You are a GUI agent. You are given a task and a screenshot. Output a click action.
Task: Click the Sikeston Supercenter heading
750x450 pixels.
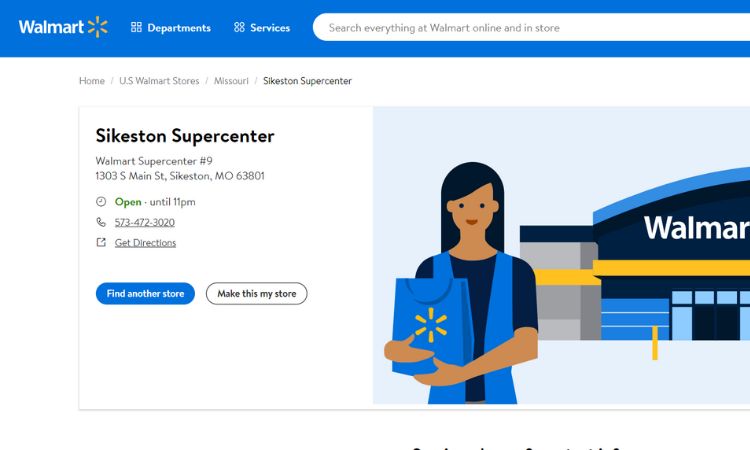click(185, 136)
